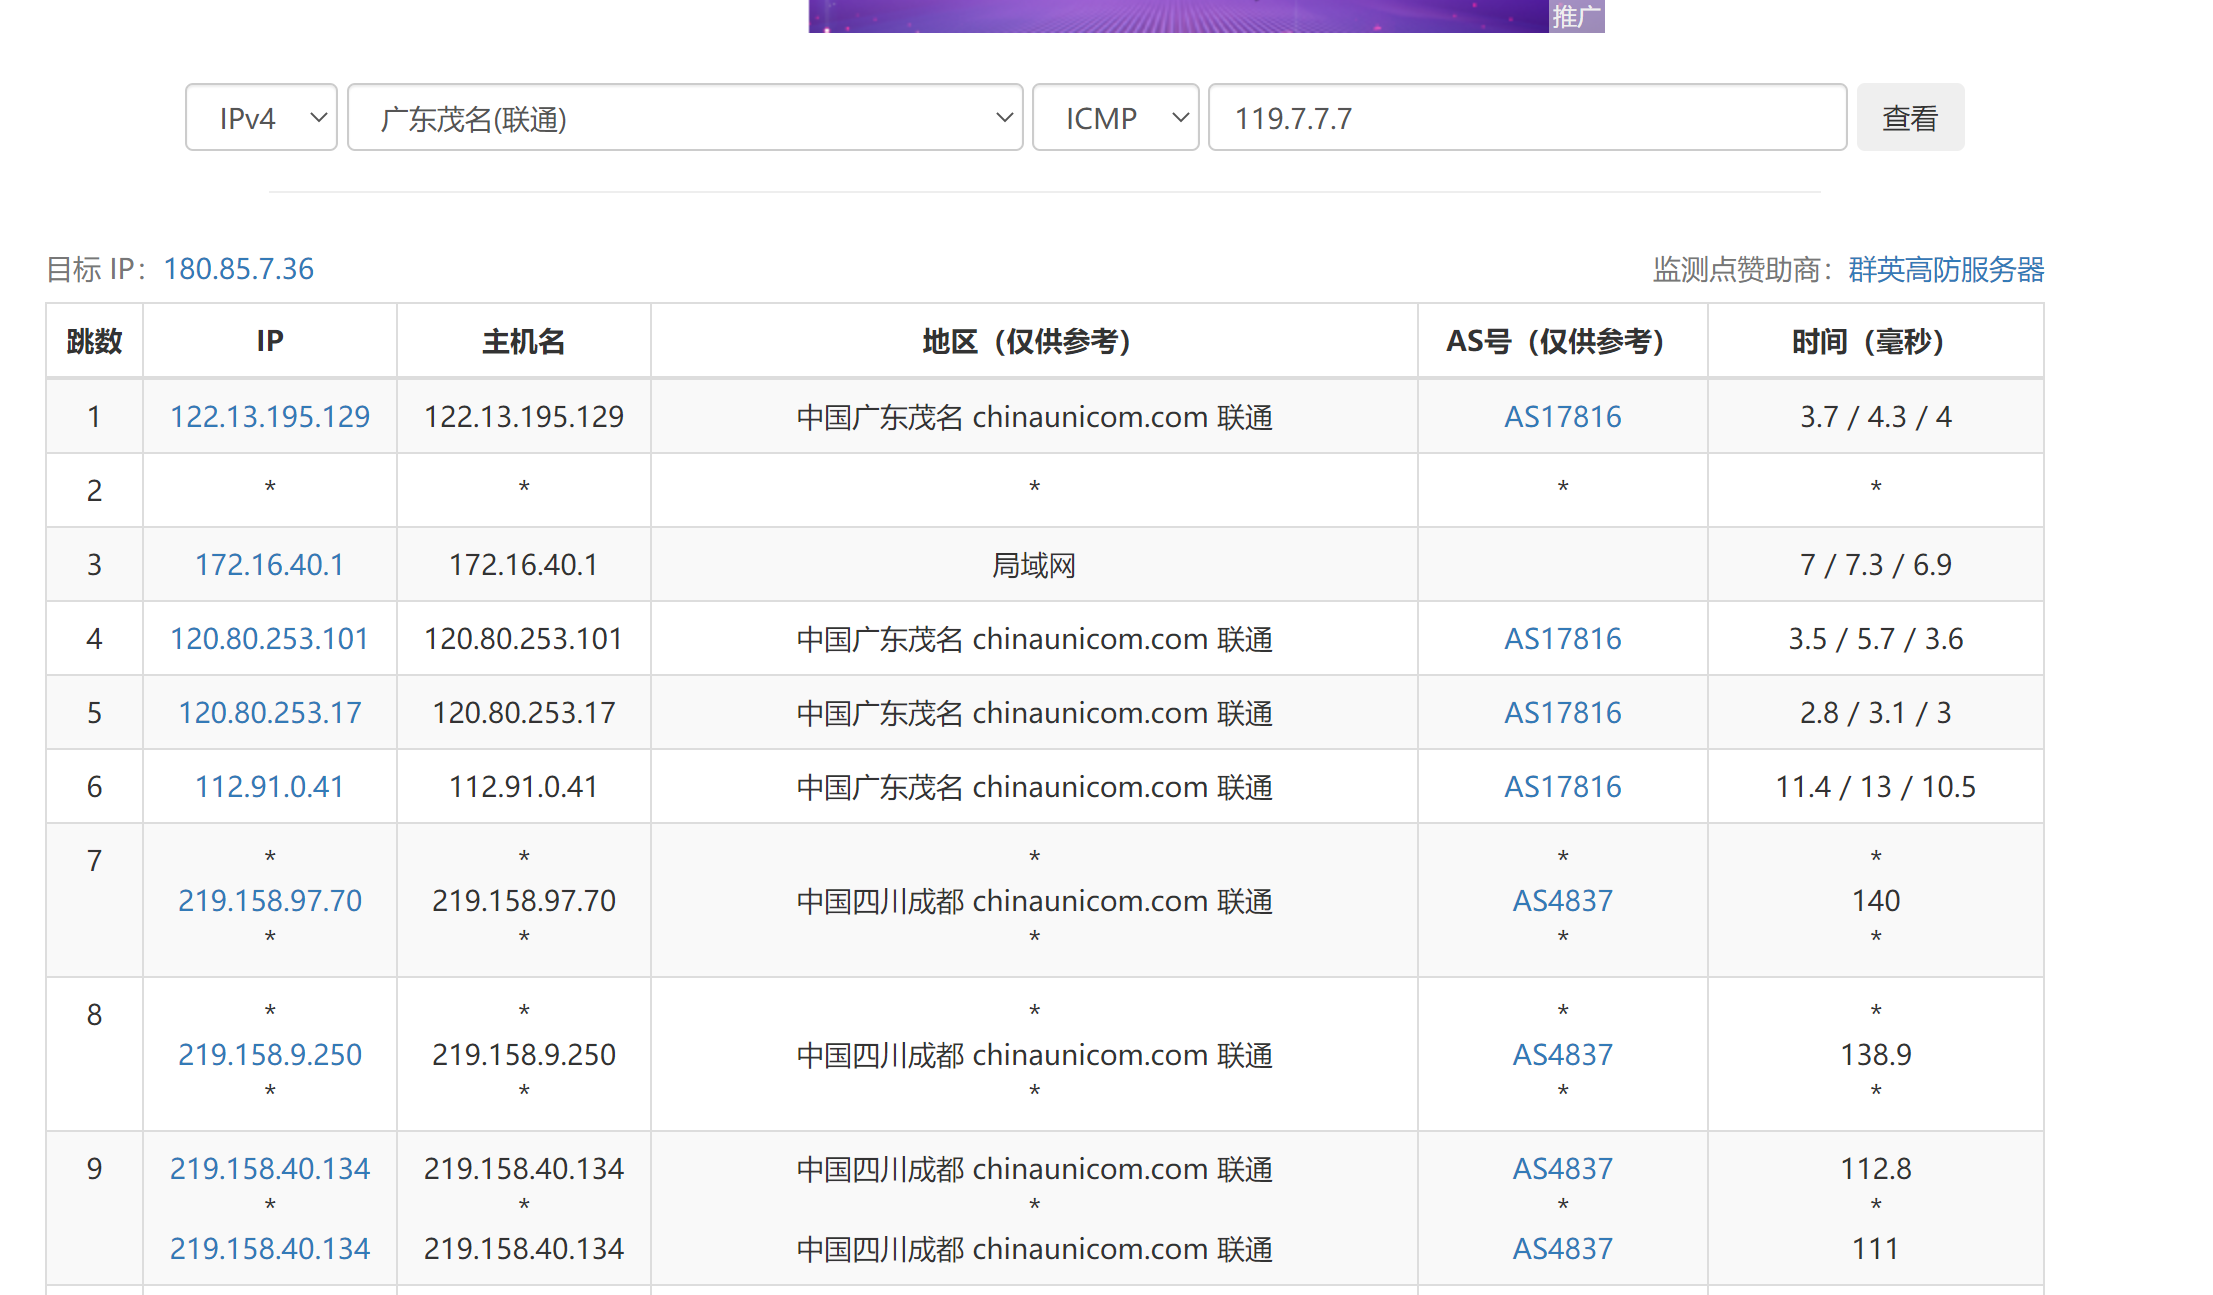Click region text 中国四川成都 in hop 8 row

[880, 1055]
